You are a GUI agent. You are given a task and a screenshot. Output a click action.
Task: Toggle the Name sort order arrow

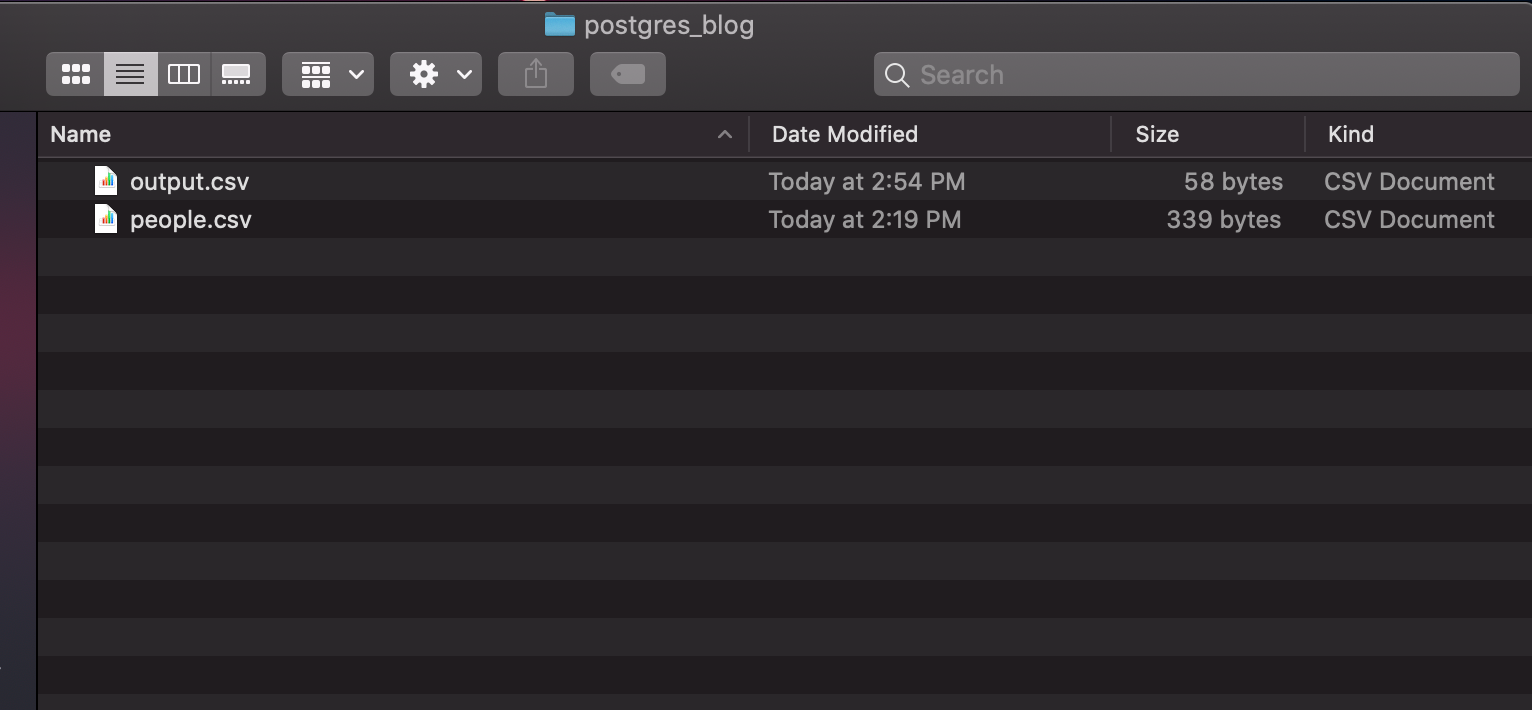725,135
